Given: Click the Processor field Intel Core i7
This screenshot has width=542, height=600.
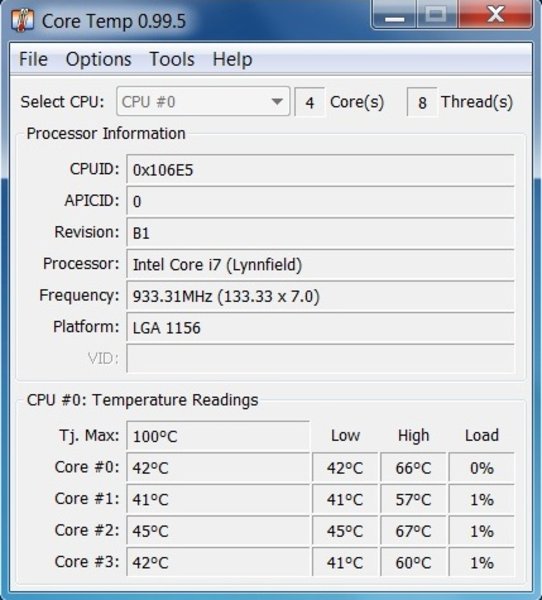Looking at the screenshot, I should point(320,264).
